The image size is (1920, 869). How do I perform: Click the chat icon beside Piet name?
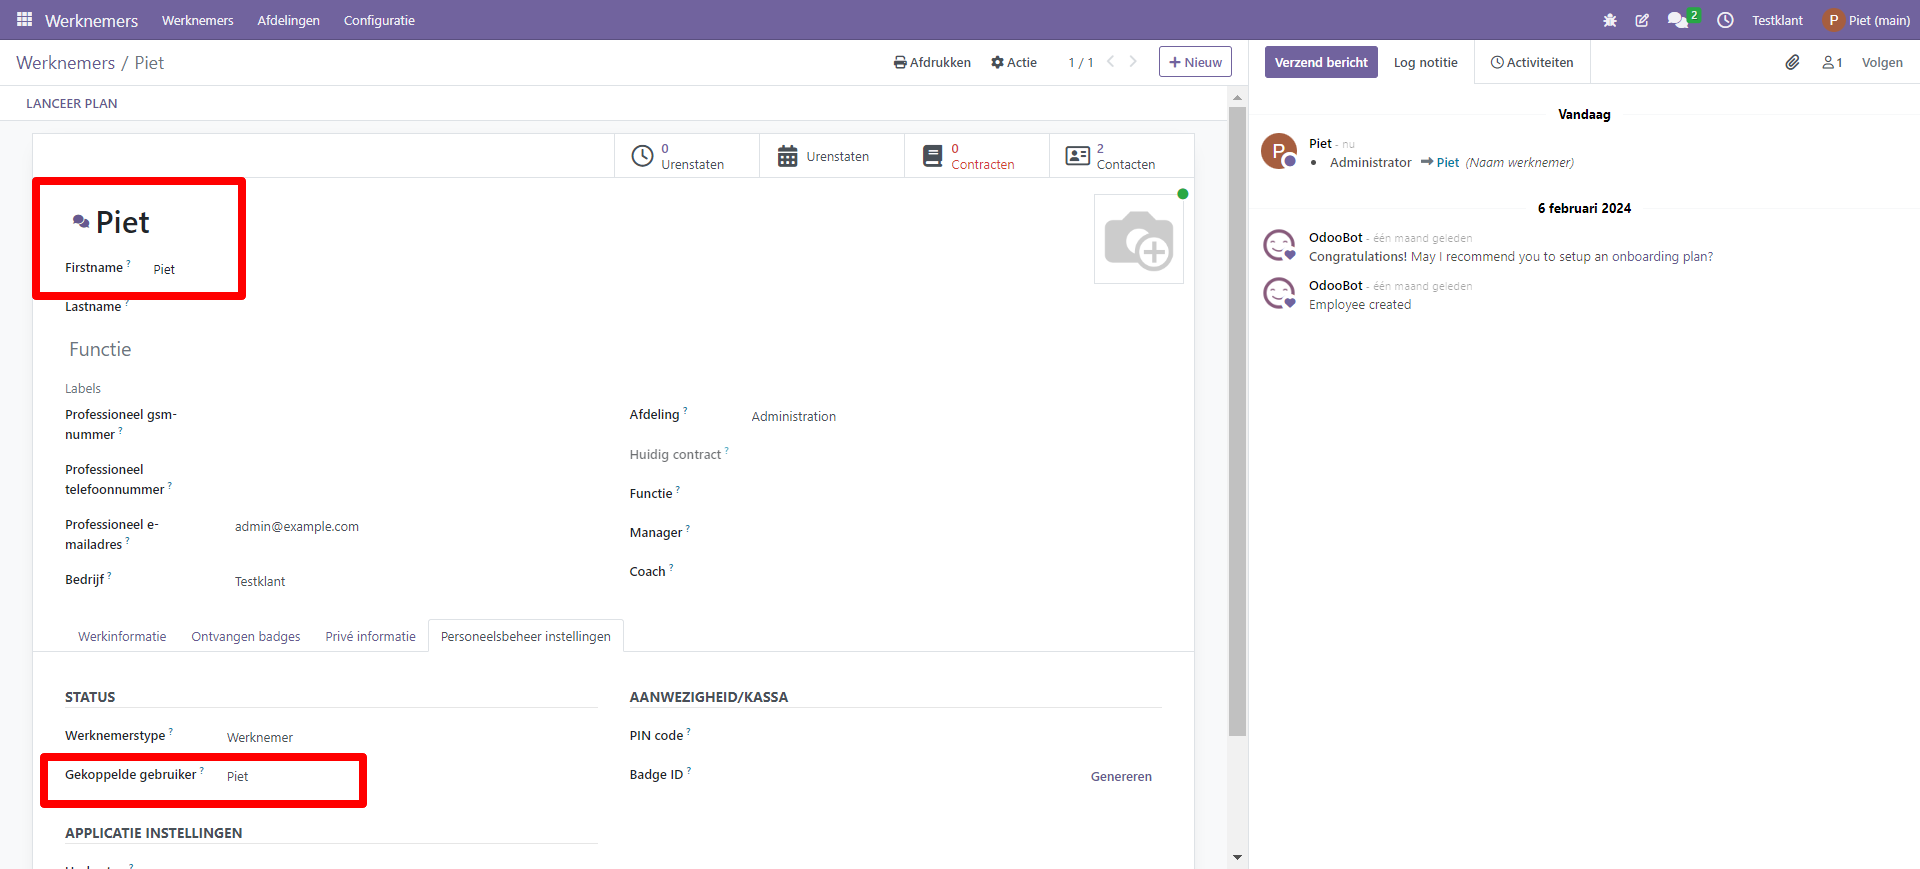point(81,221)
